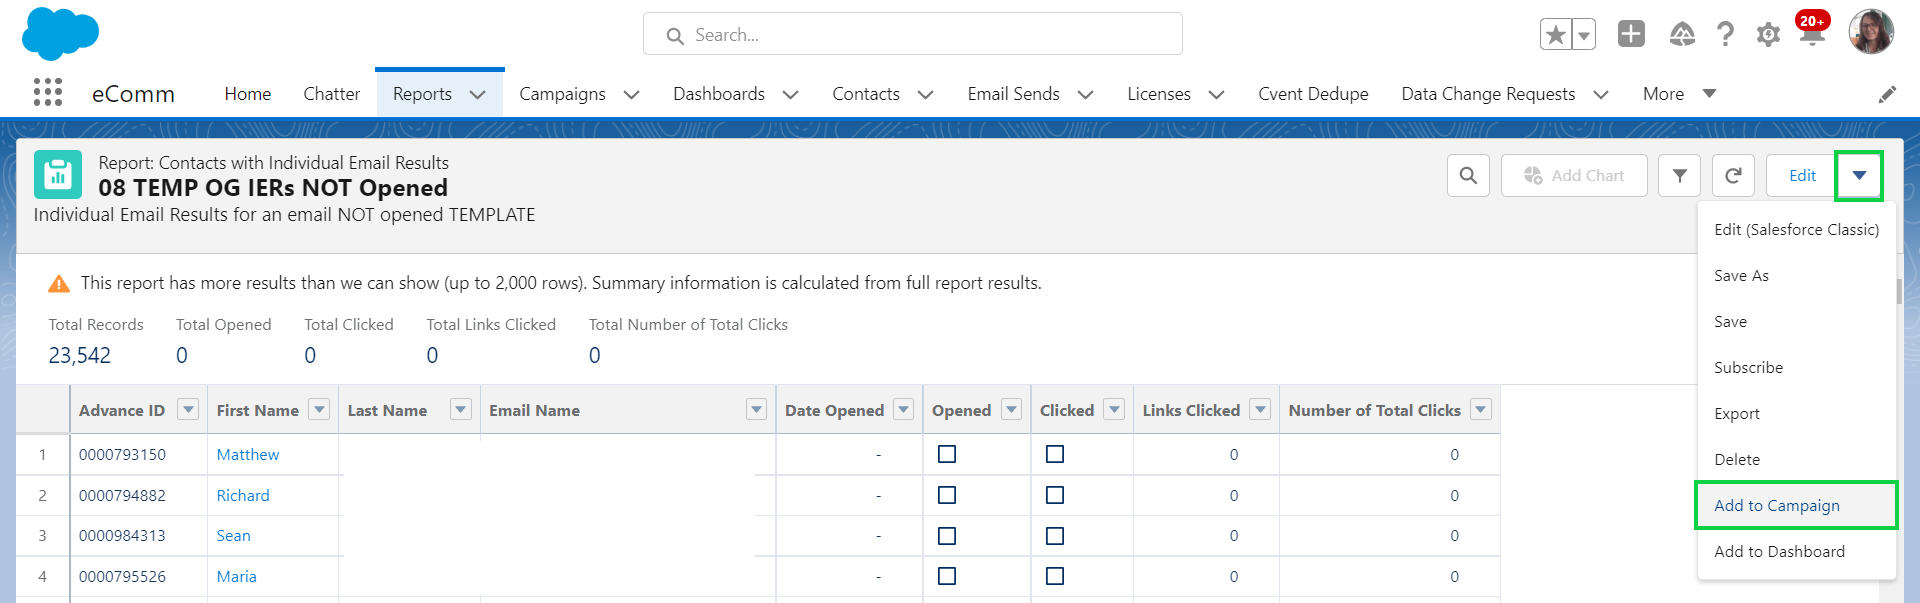Expand the Reports tab chevron
The image size is (1920, 603).
click(478, 95)
